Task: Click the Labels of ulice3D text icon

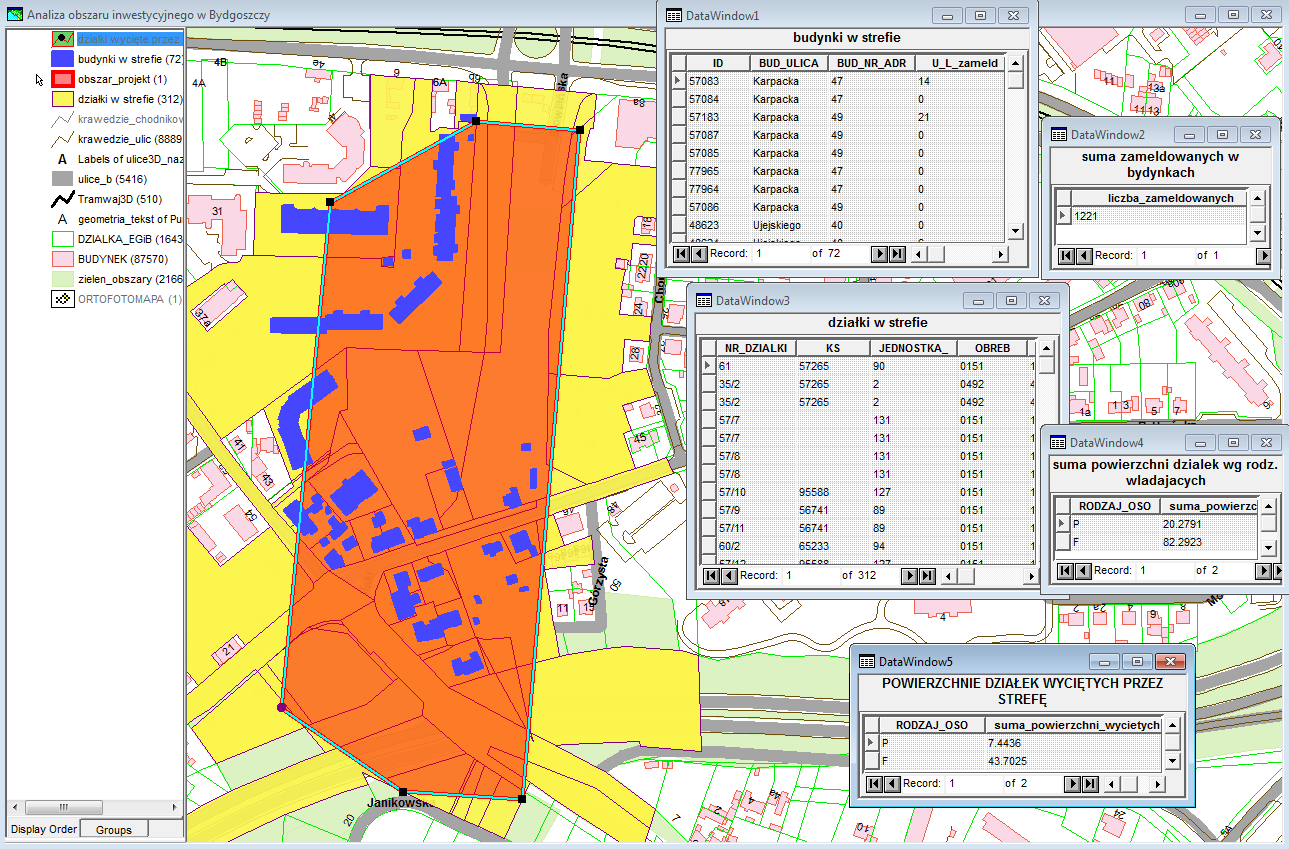Action: [x=62, y=159]
